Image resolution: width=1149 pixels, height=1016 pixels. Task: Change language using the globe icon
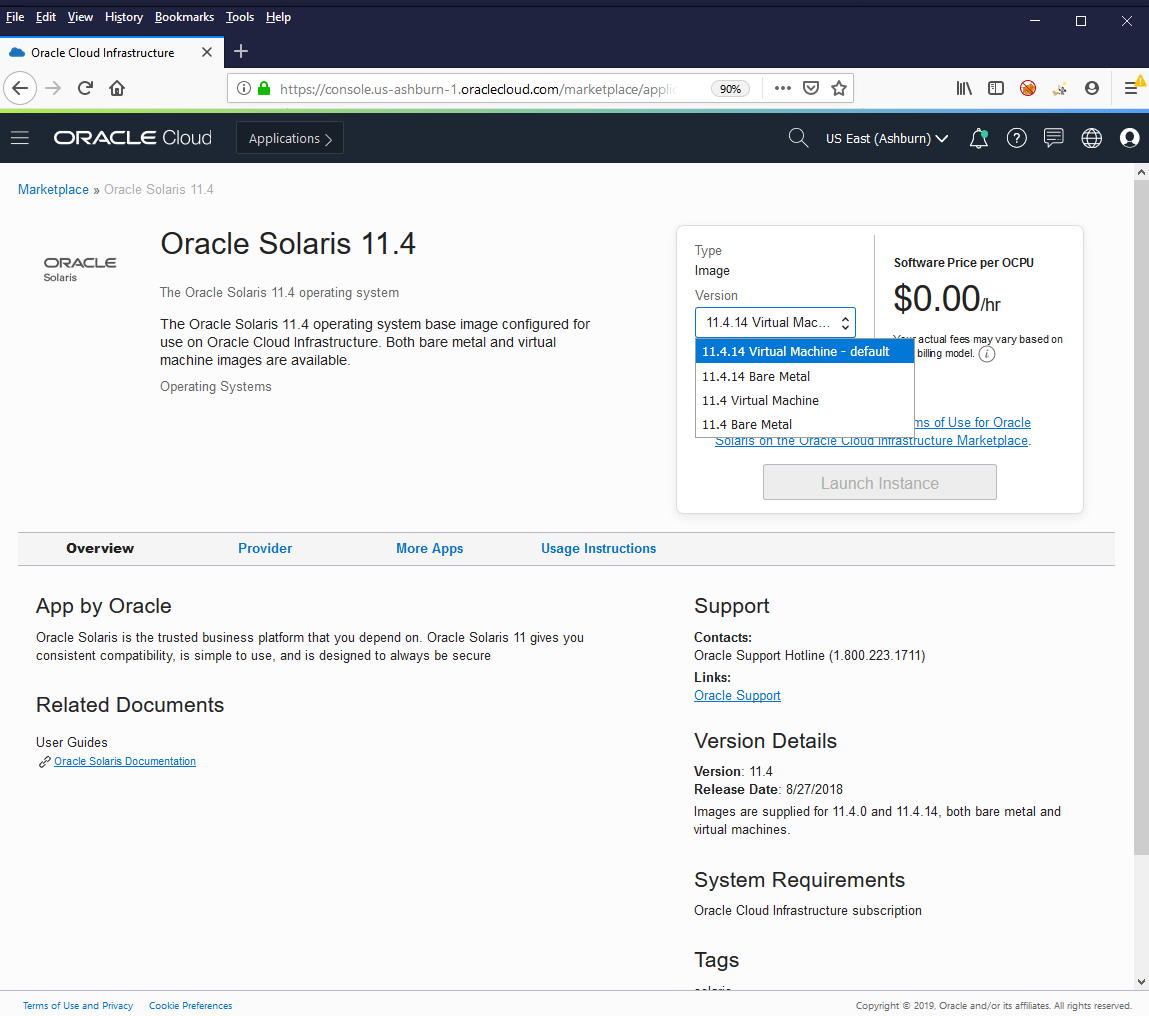pos(1090,138)
